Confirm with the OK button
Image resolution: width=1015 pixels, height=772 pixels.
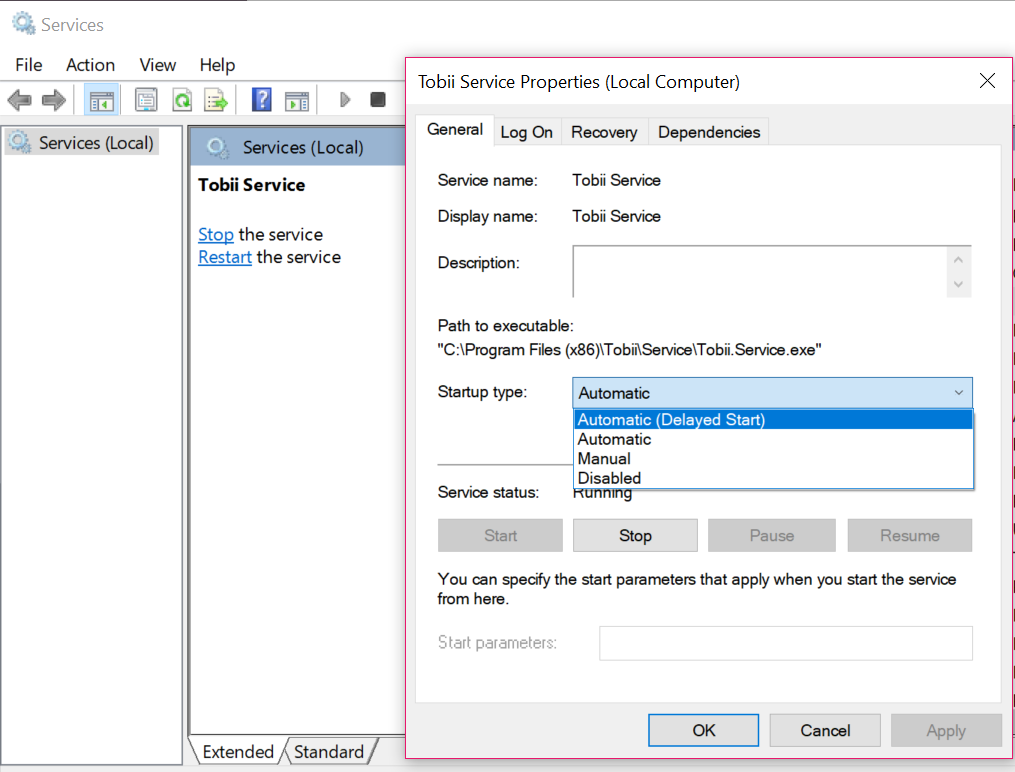coord(704,730)
